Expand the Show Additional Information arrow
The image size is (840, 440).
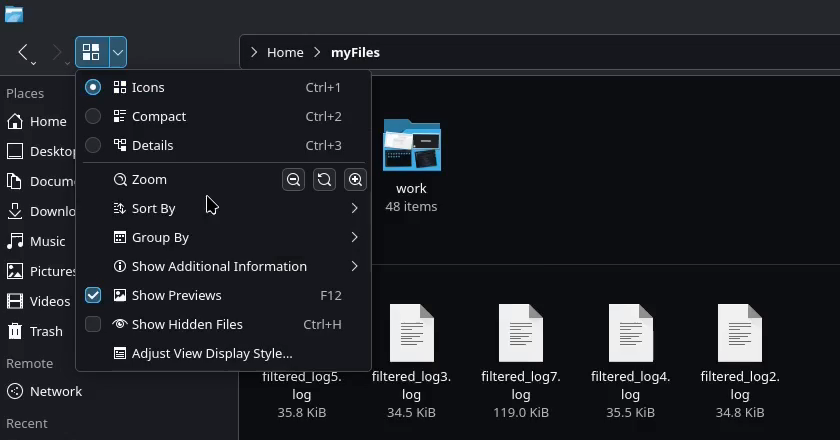[354, 266]
